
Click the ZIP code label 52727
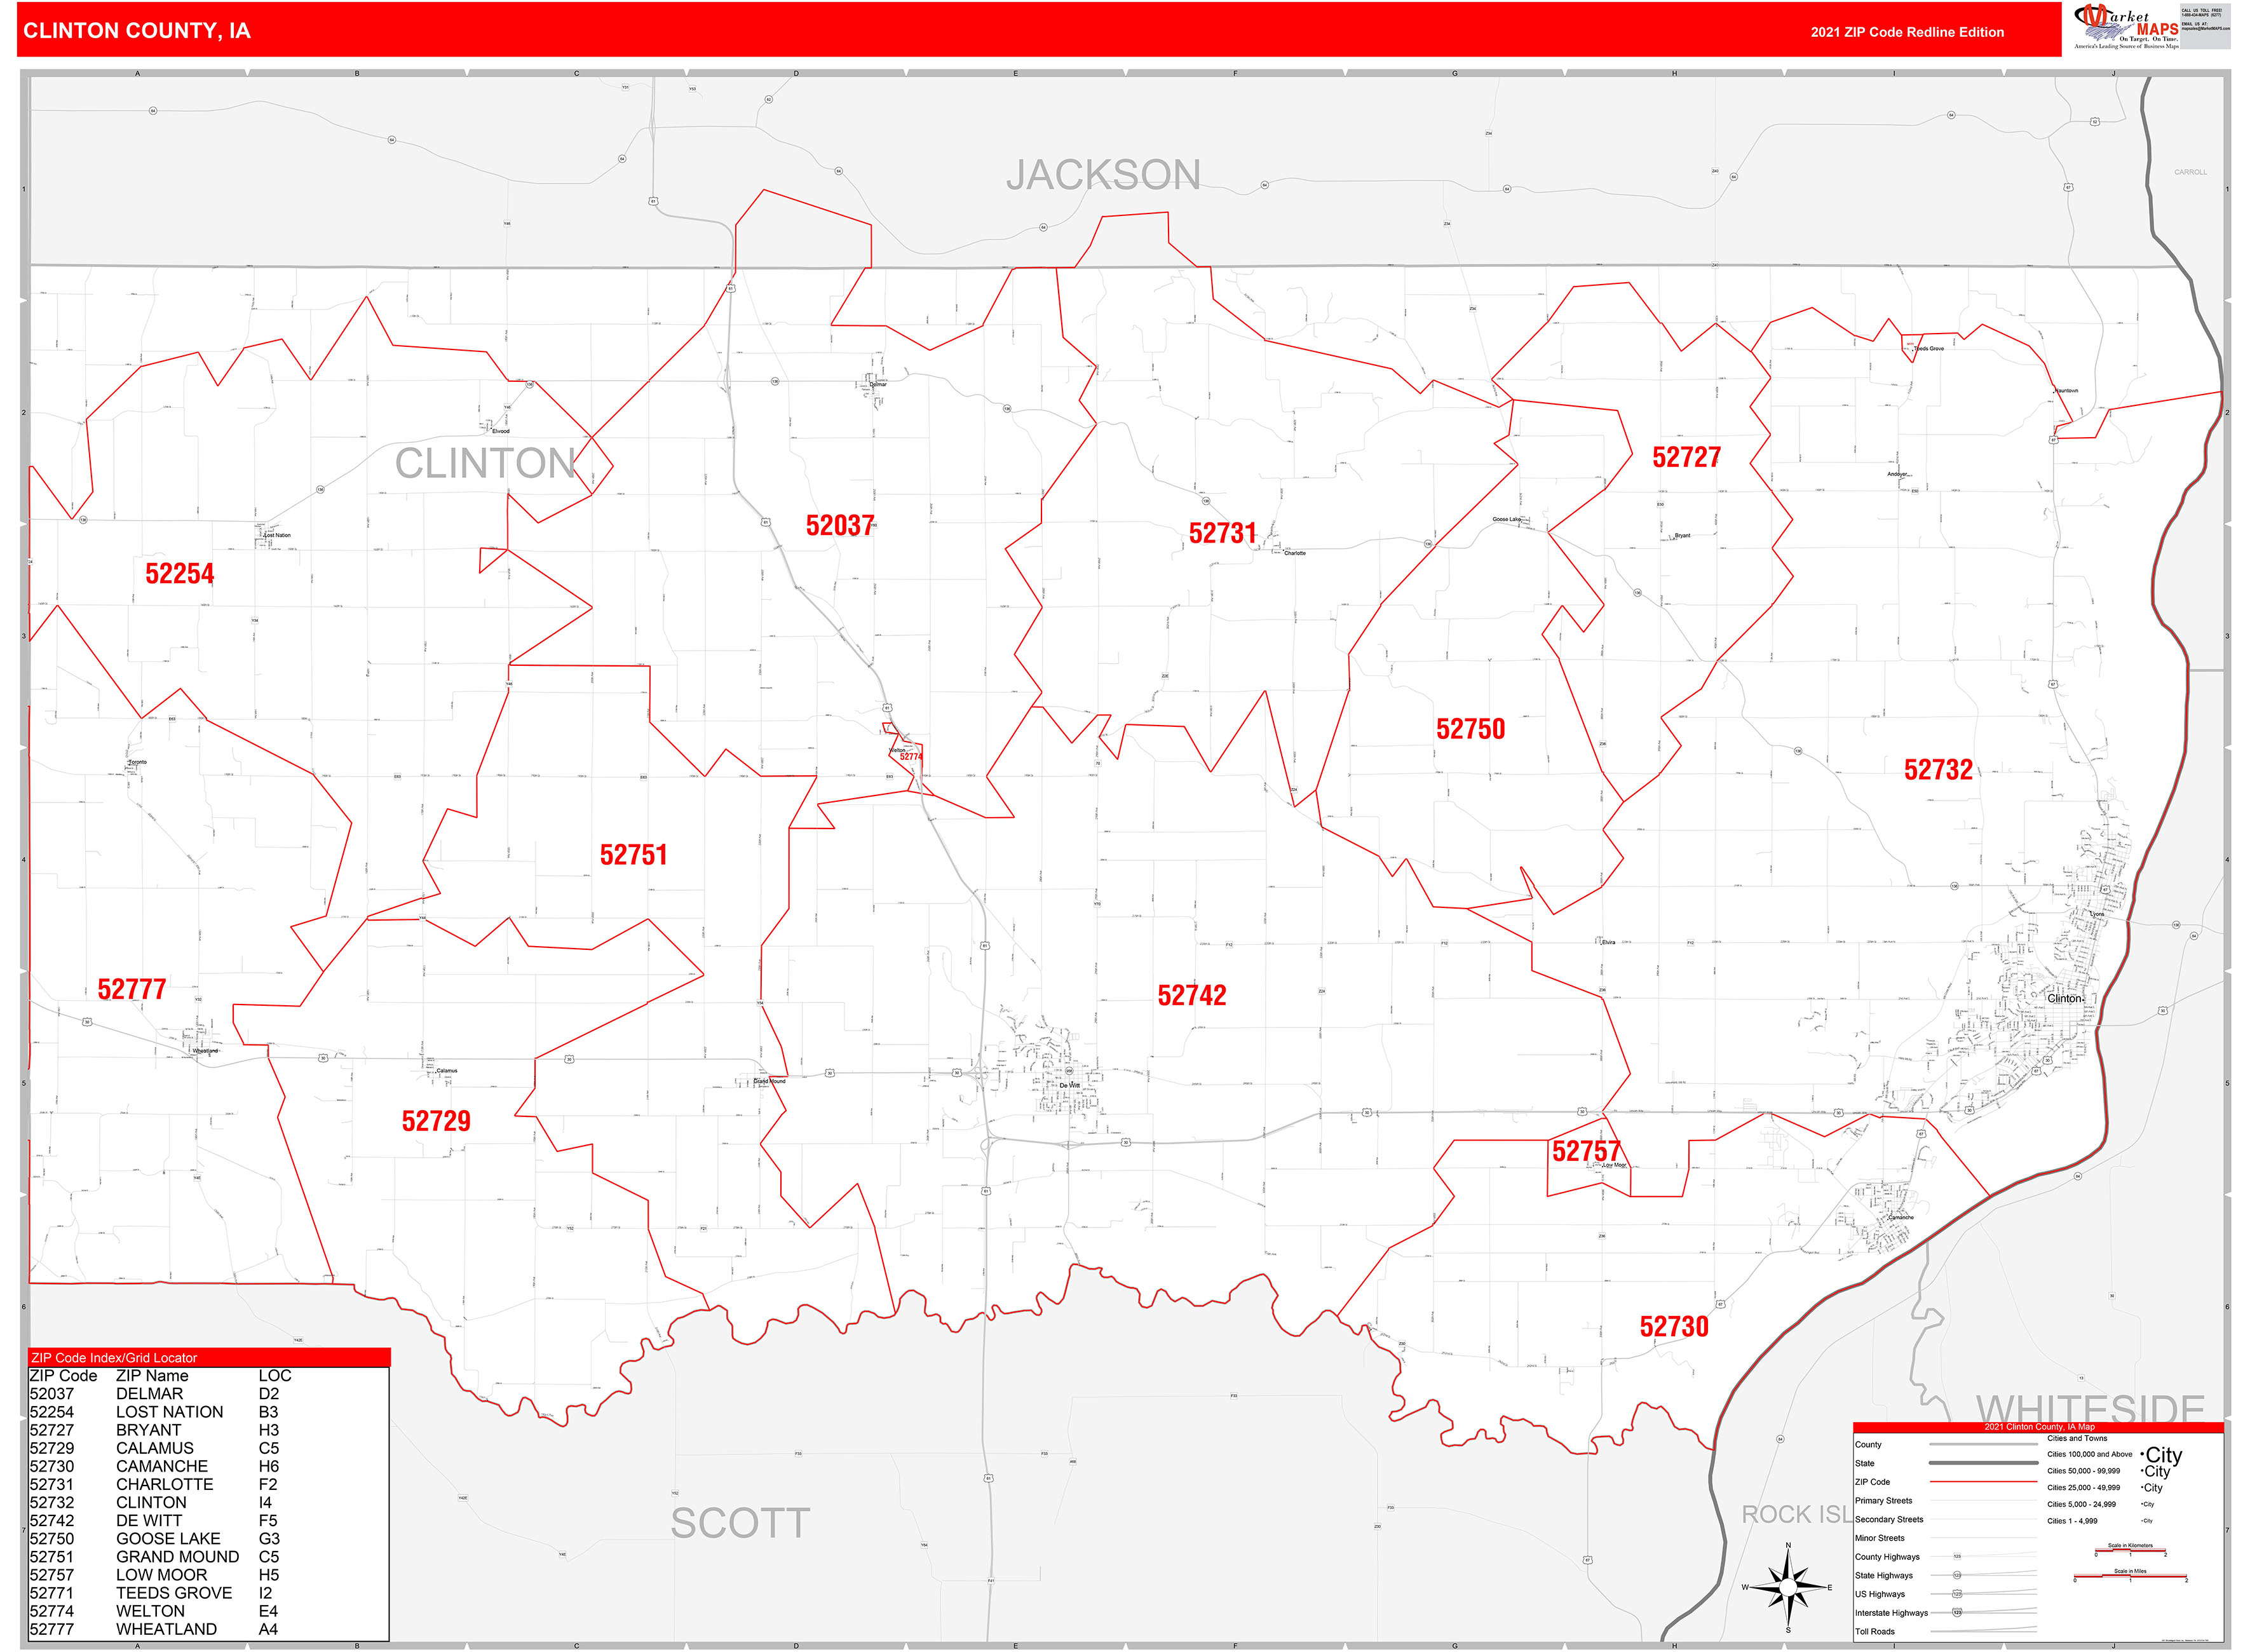pyautogui.click(x=1686, y=458)
